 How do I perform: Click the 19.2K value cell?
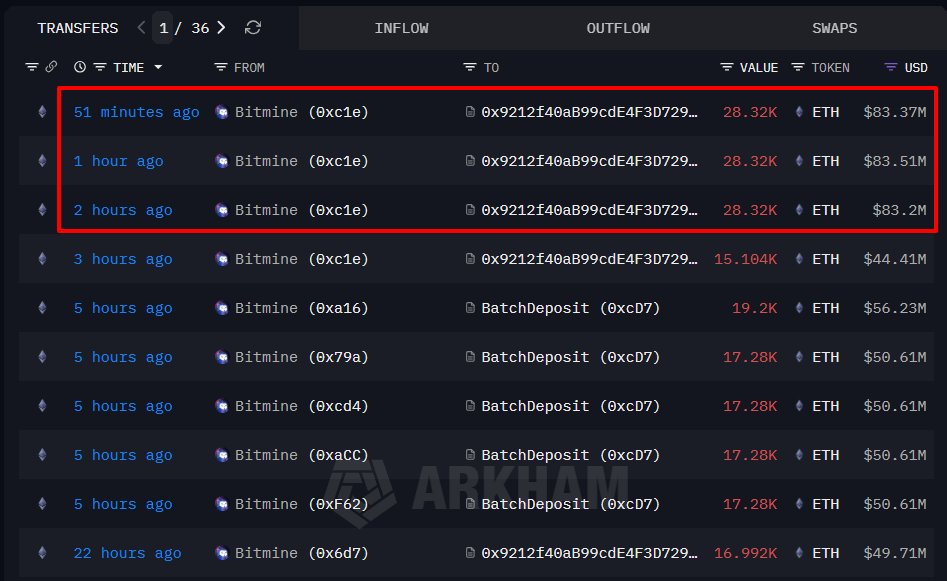(x=754, y=308)
